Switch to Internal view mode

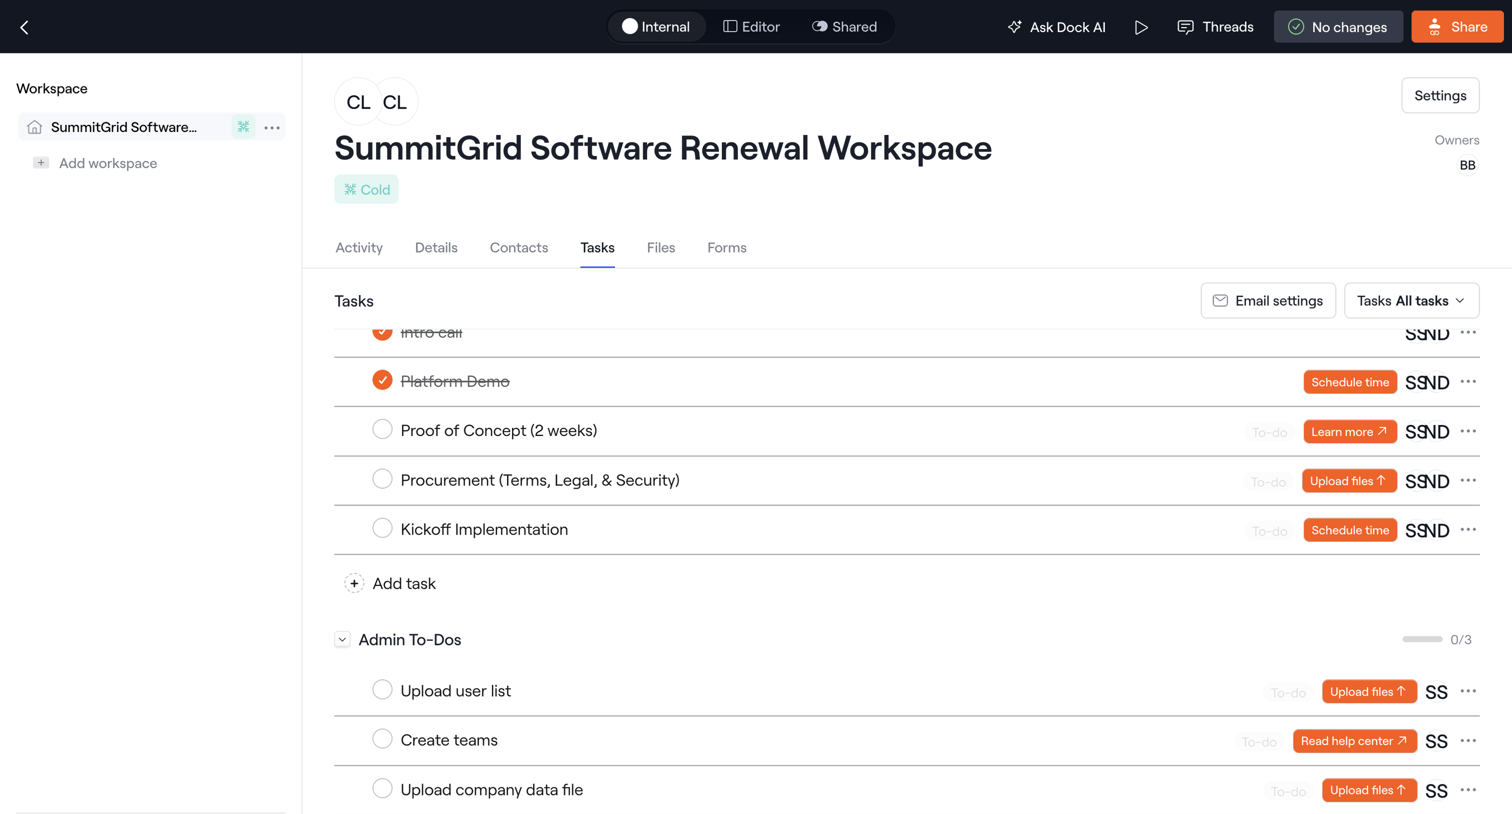tap(657, 27)
